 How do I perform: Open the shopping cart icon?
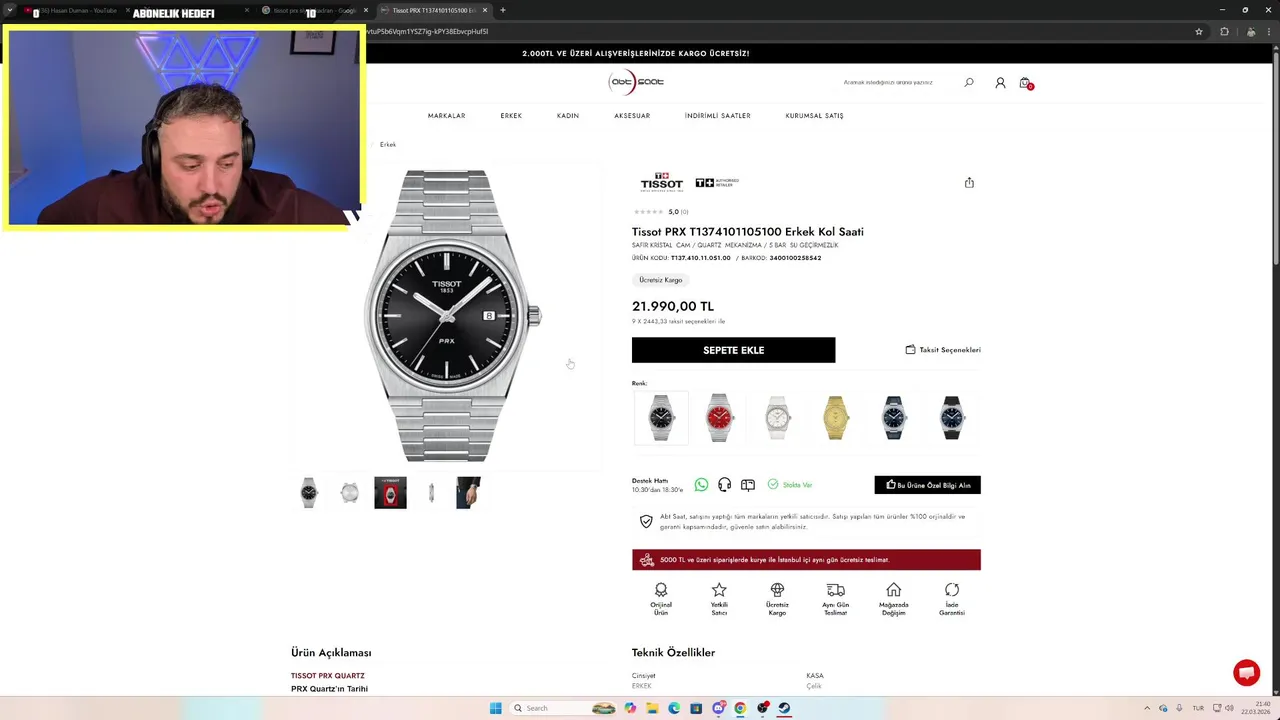pos(1025,83)
